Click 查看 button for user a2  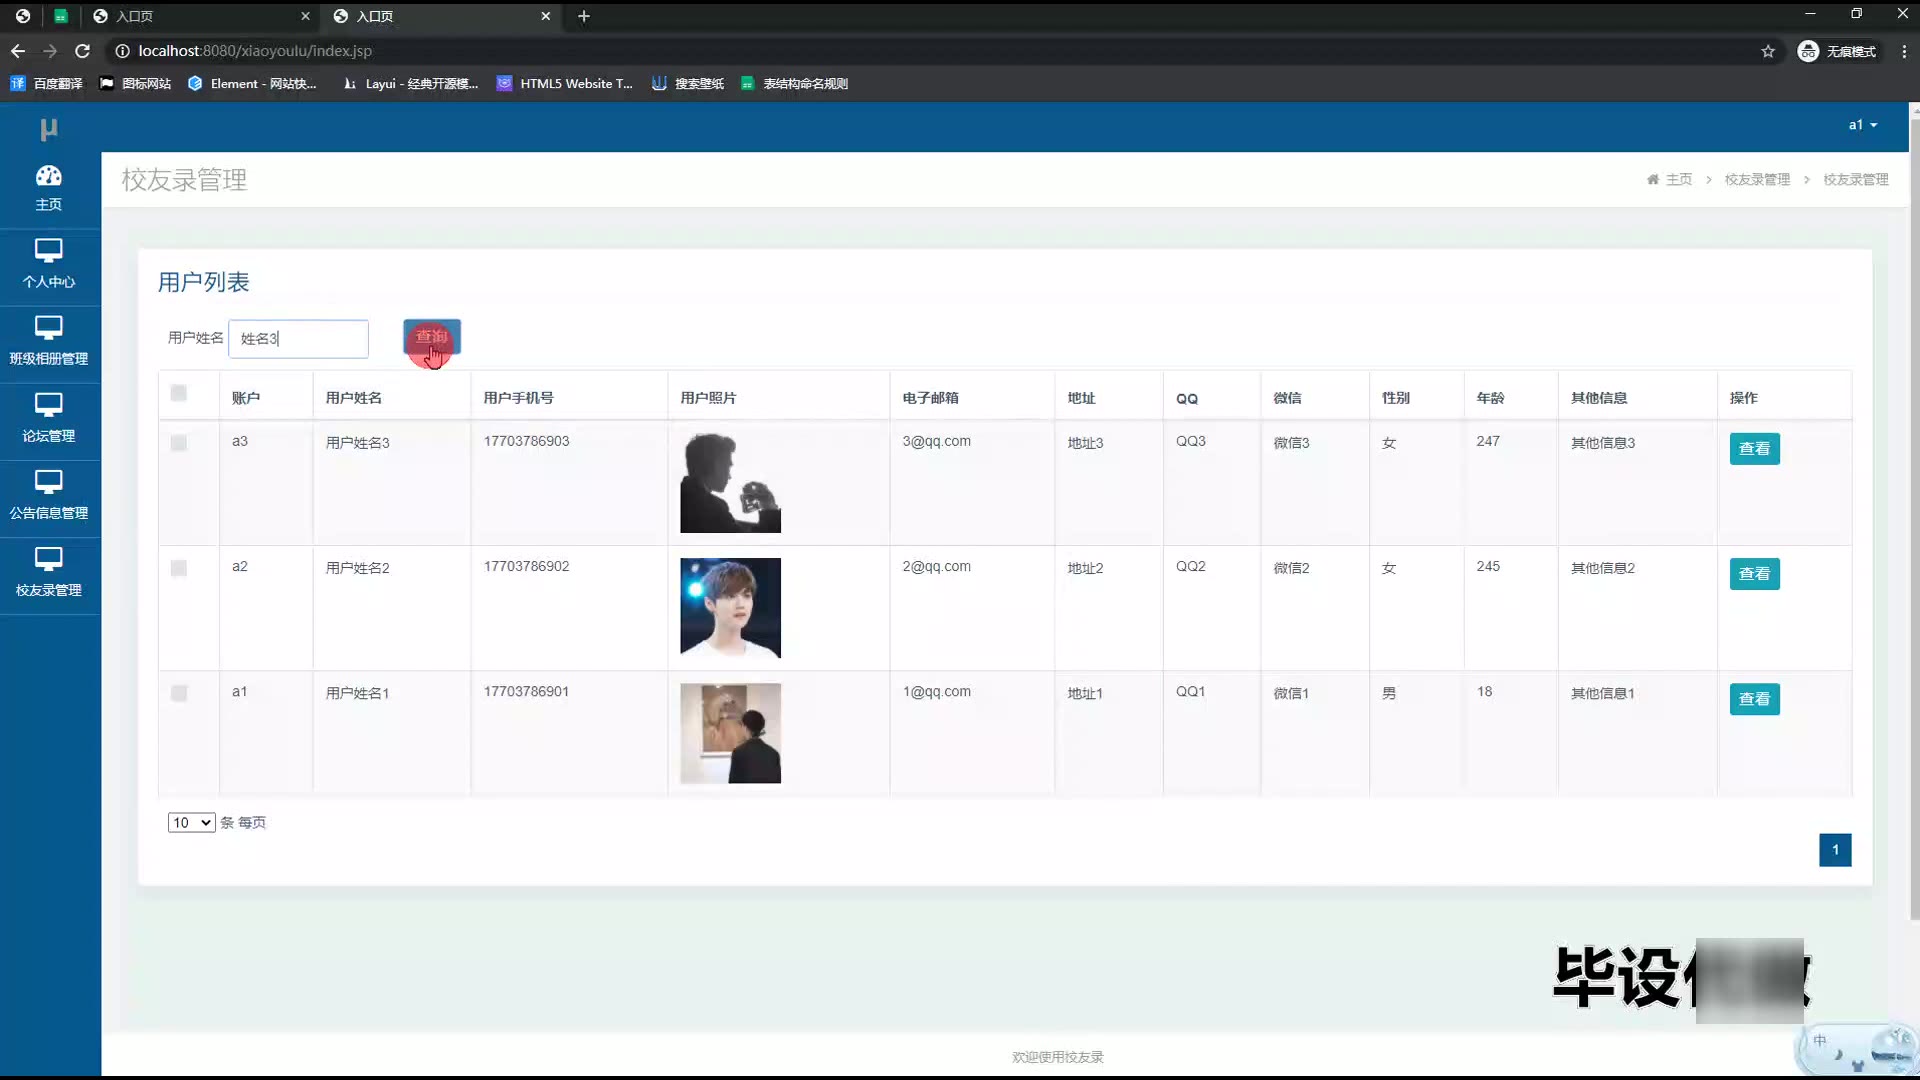pos(1754,574)
